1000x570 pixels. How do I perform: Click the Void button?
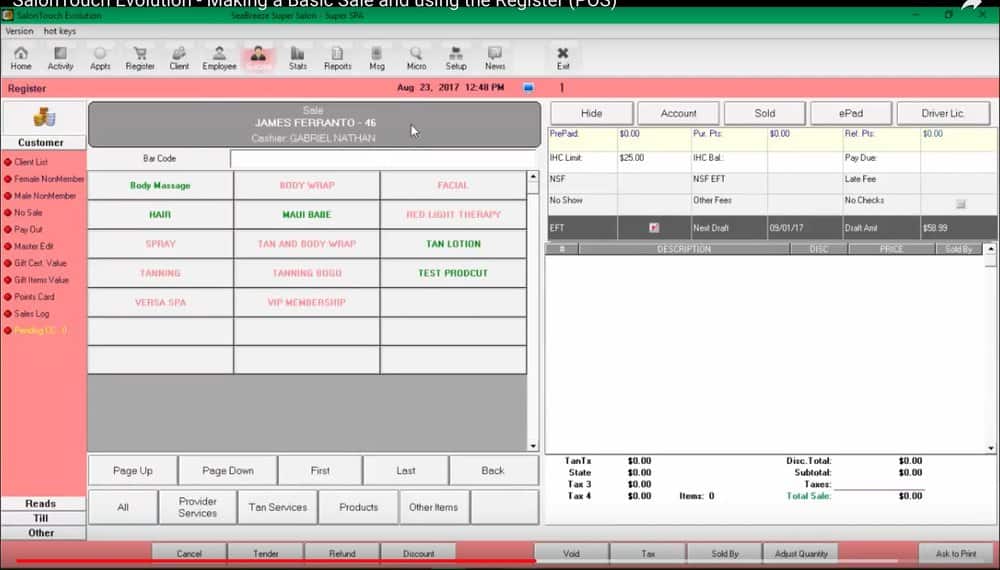(571, 553)
